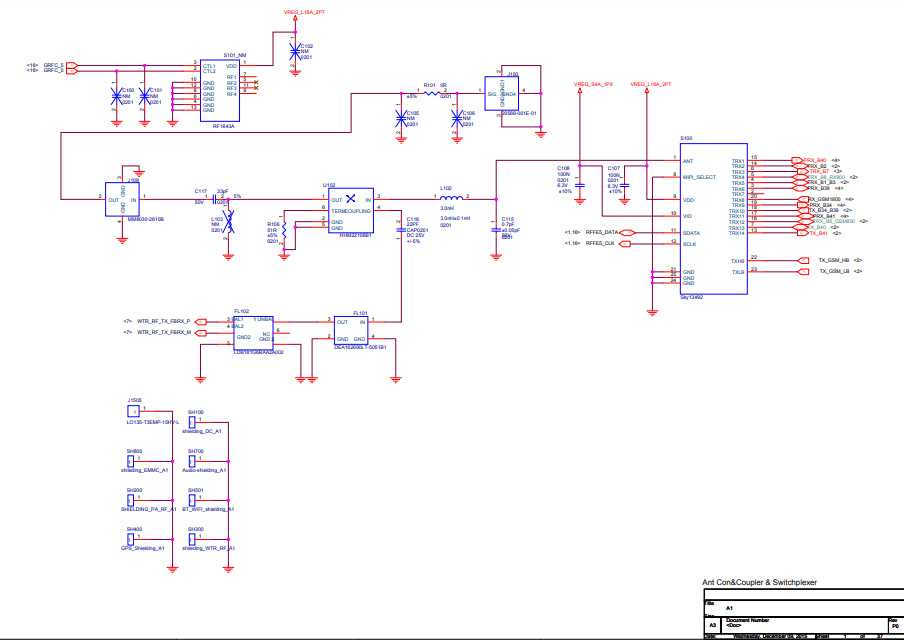Select resistor symbol R106
The width and height of the screenshot is (904, 640).
point(284,231)
